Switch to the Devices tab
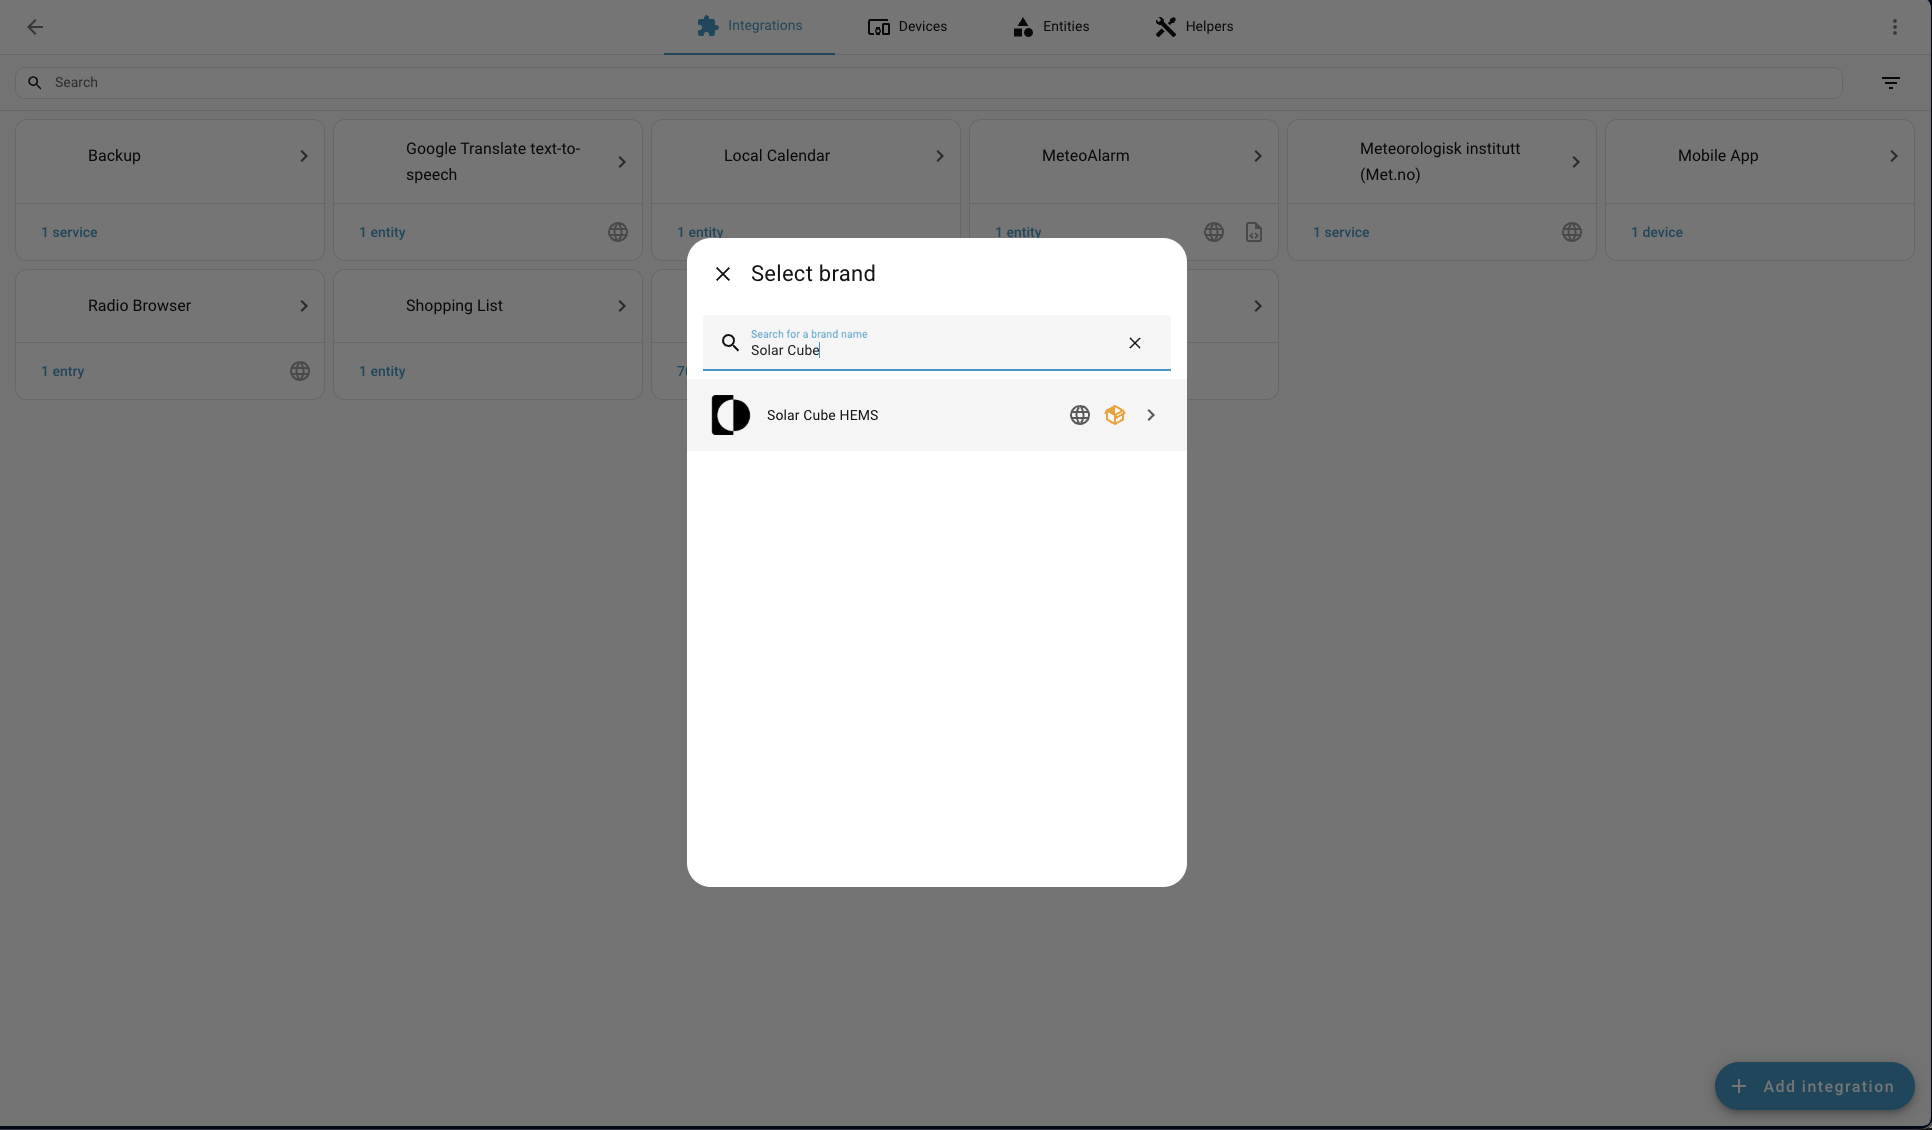The width and height of the screenshot is (1932, 1130). (907, 27)
